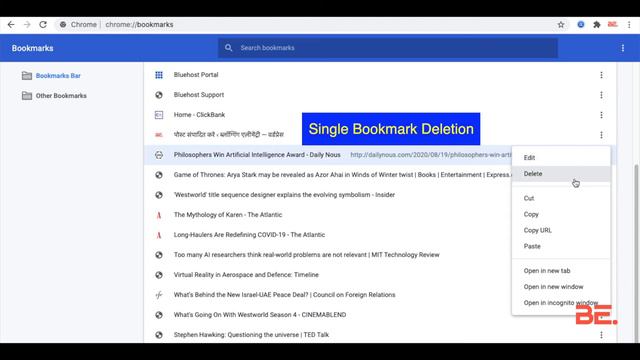Open the Extensions puzzle icon
Viewport: 640px width, 360px height.
tap(597, 24)
